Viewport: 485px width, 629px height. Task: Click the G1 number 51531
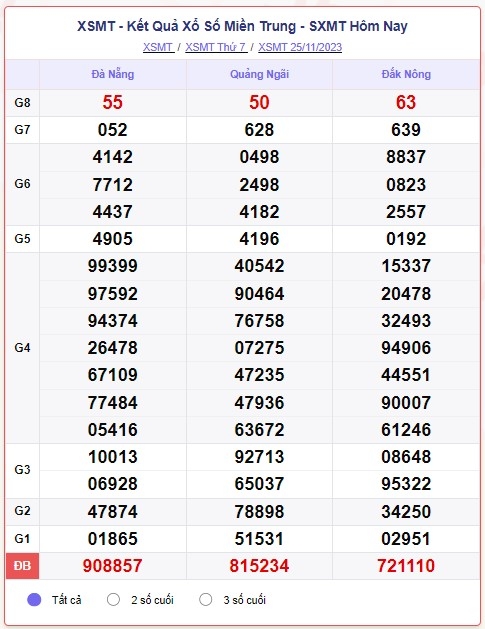tap(259, 539)
